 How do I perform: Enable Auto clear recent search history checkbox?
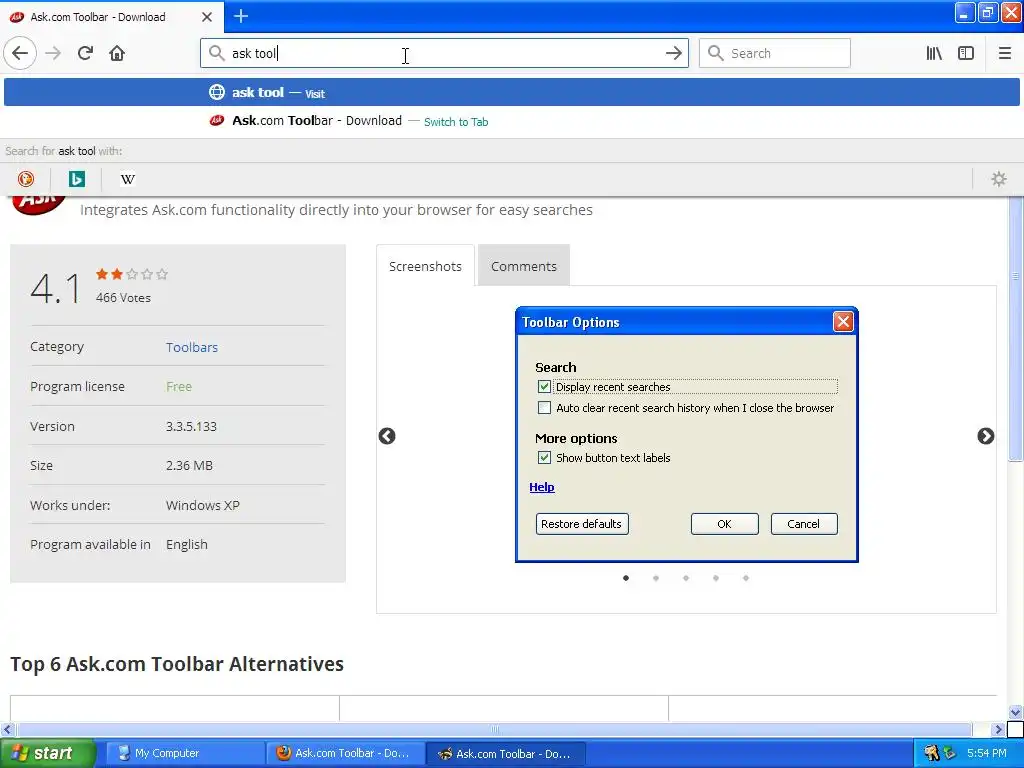pyautogui.click(x=544, y=408)
